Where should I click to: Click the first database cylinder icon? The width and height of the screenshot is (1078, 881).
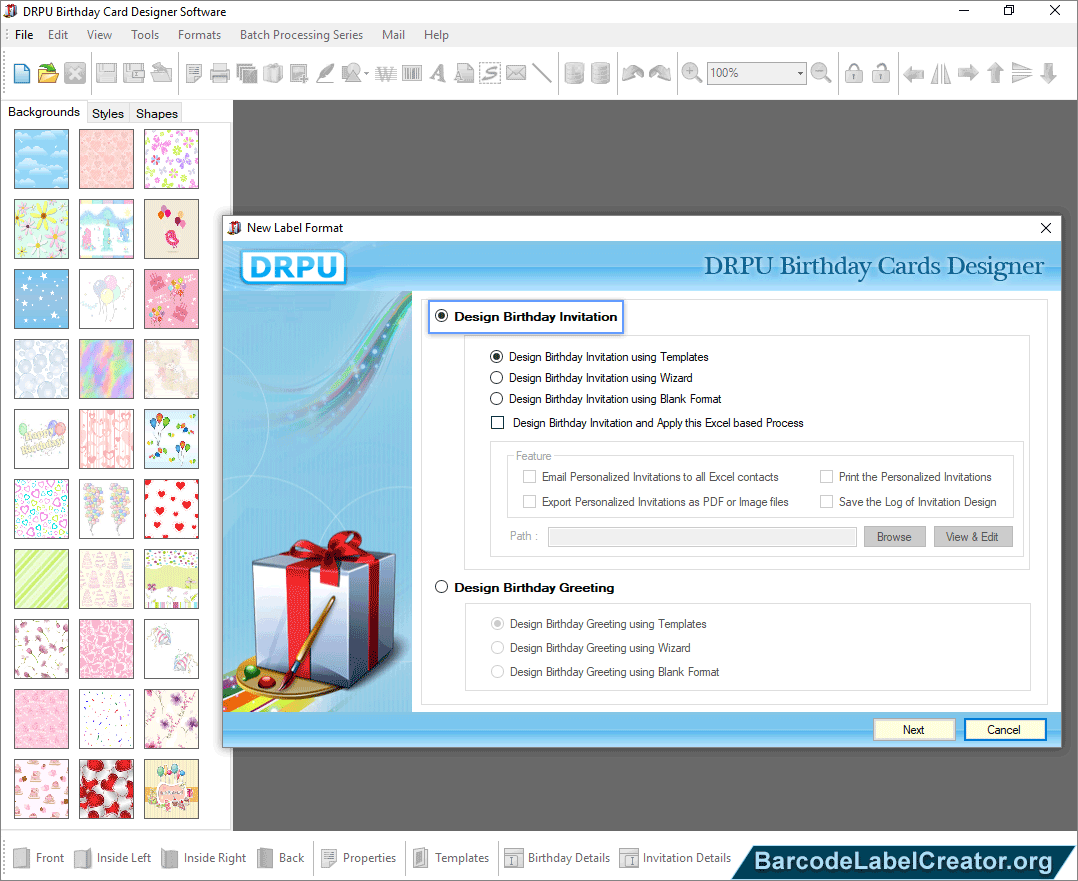coord(574,73)
